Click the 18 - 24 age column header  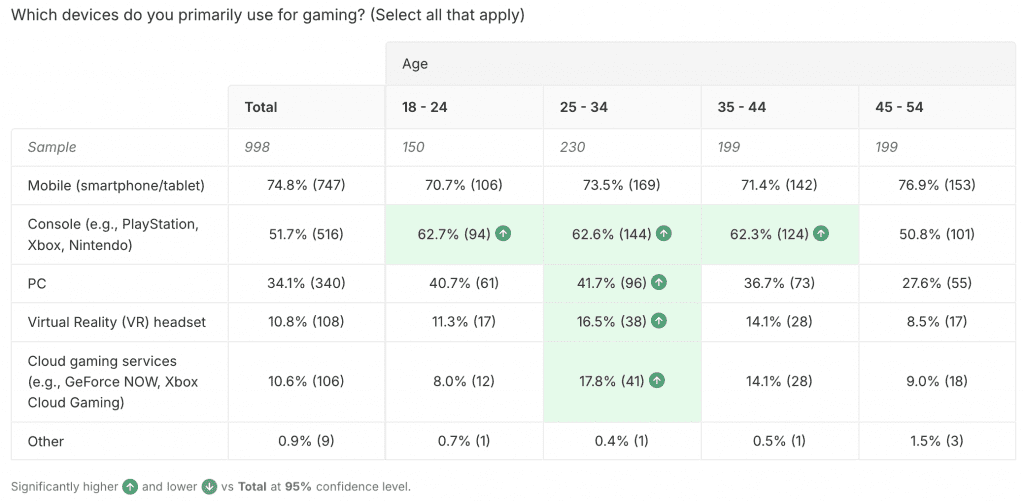[x=424, y=107]
